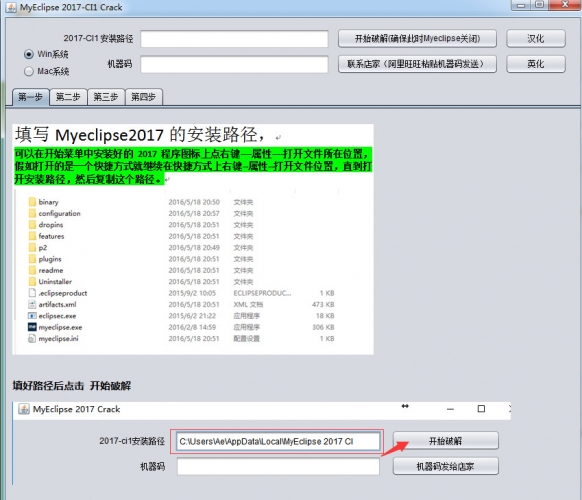Minimize the MyEclipse 2017 Crack example window
Screen dimensions: 582x500
(x=450, y=409)
